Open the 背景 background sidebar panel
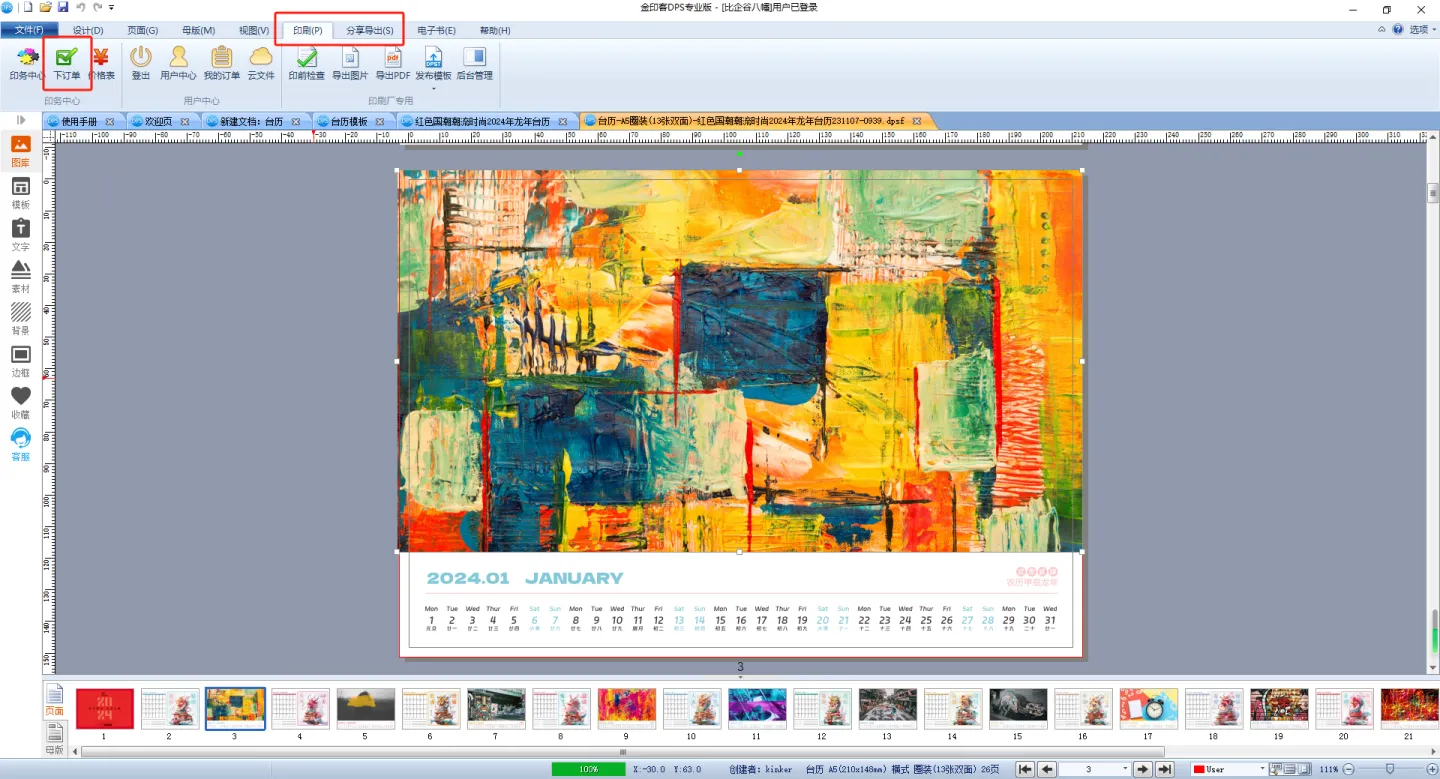 pos(20,319)
